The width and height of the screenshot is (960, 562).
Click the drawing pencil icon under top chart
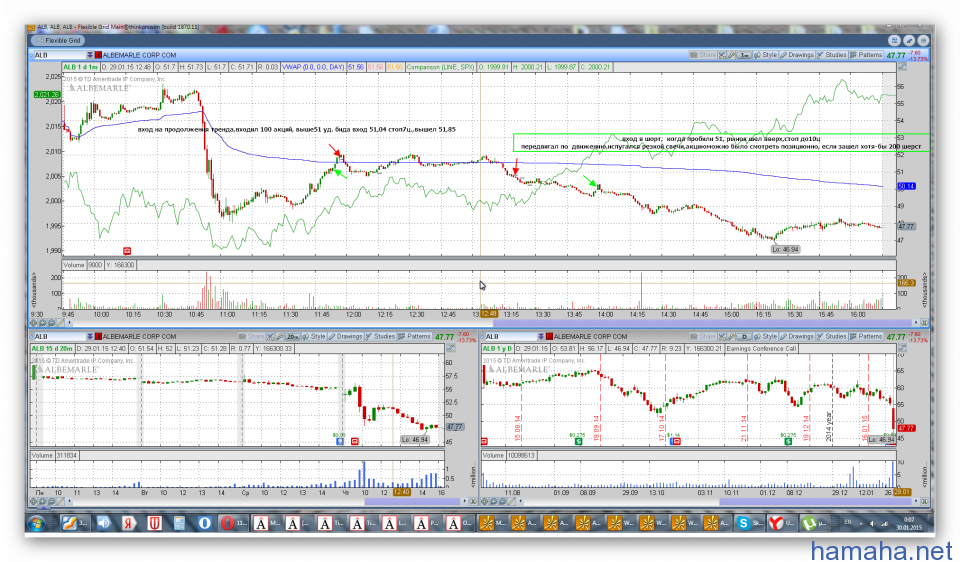[x=60, y=323]
